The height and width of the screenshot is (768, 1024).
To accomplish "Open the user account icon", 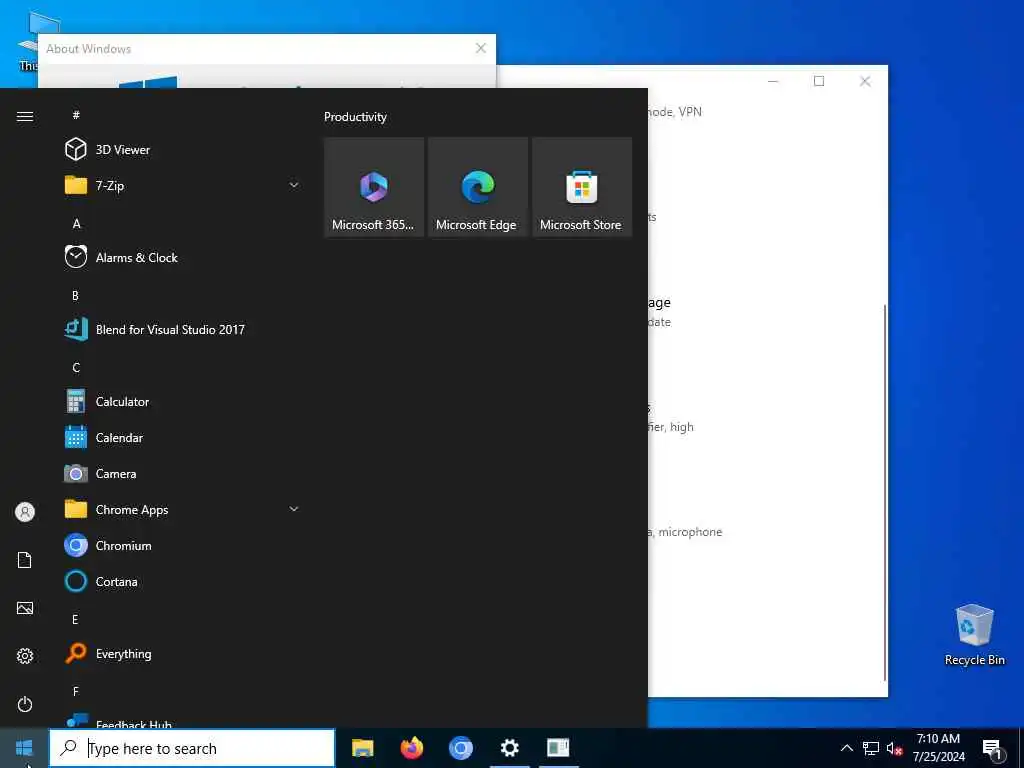I will [x=25, y=512].
